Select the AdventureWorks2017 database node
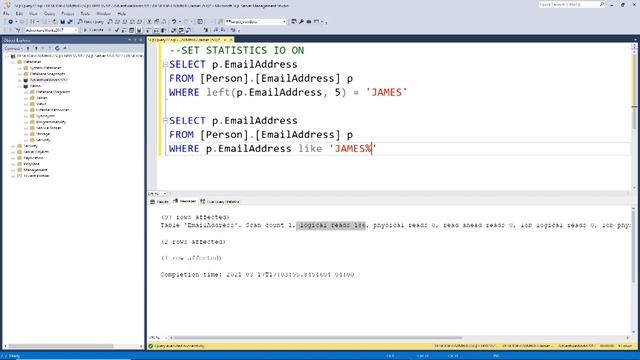 (49, 80)
